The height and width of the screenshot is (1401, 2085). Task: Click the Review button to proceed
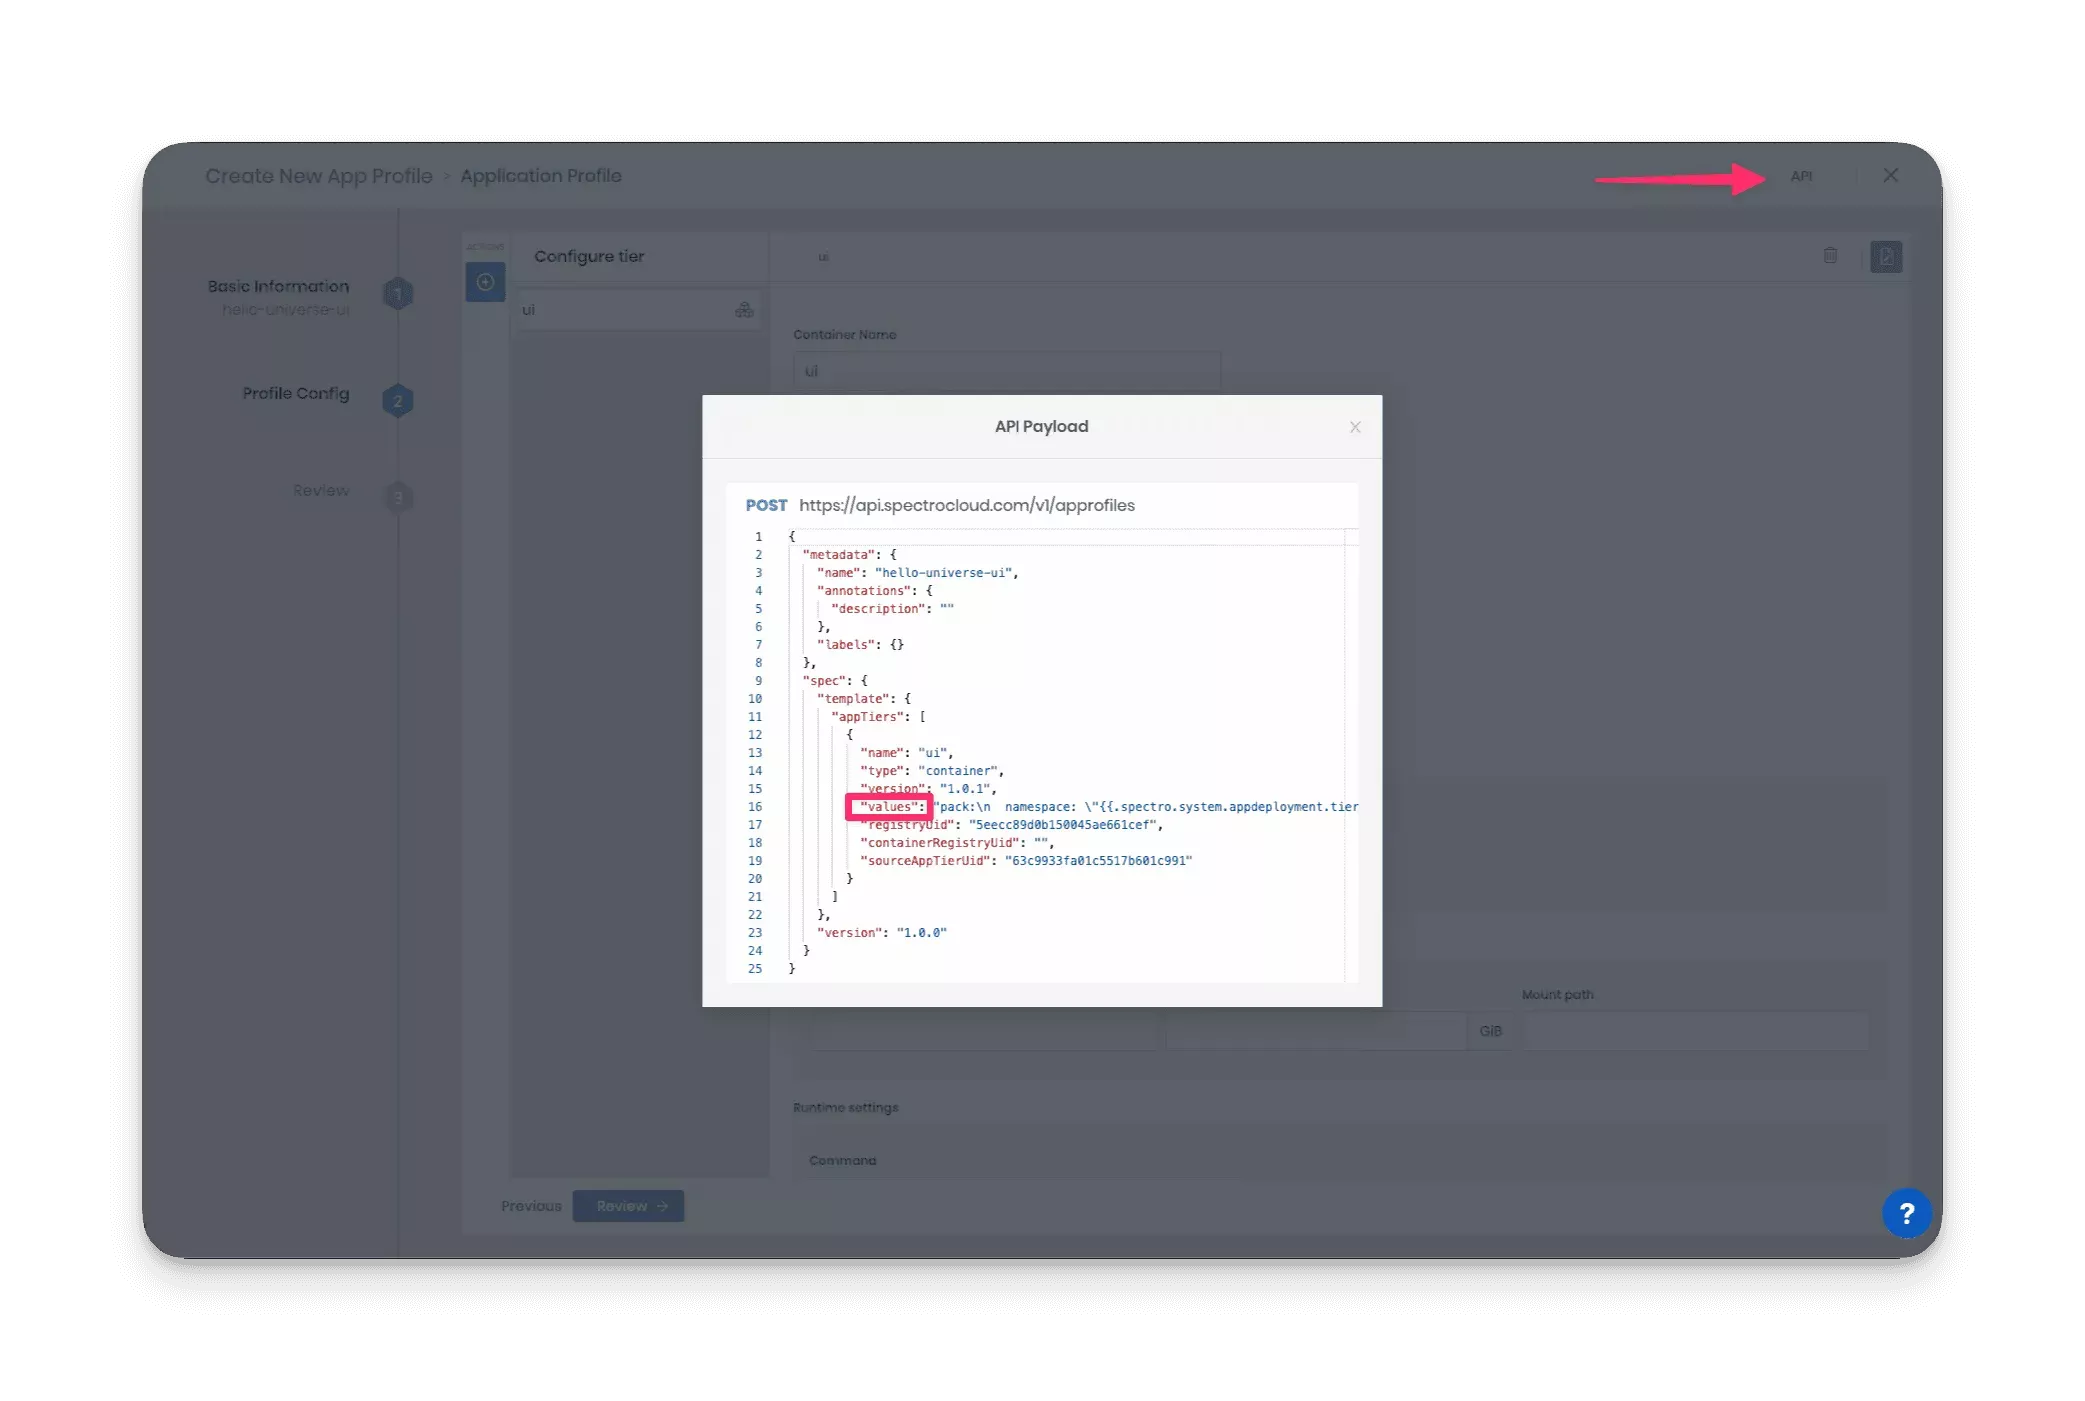coord(628,1206)
